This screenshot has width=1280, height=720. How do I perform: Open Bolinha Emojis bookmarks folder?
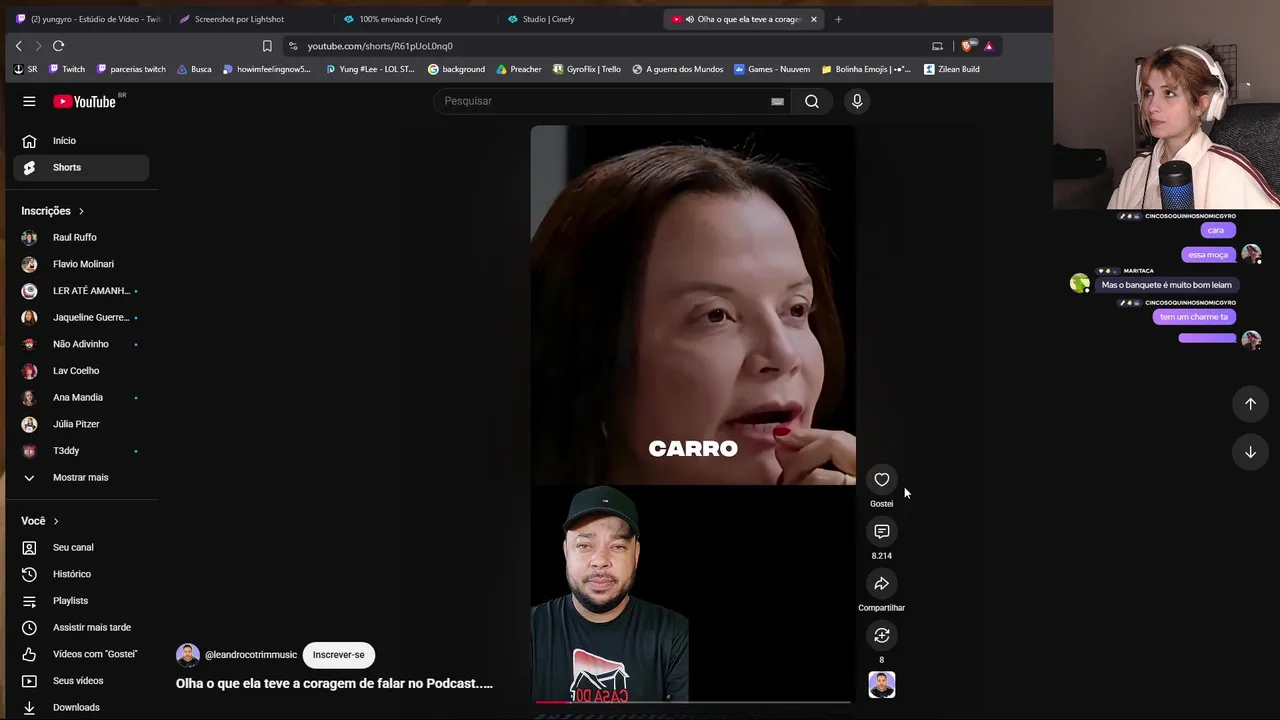pos(866,70)
